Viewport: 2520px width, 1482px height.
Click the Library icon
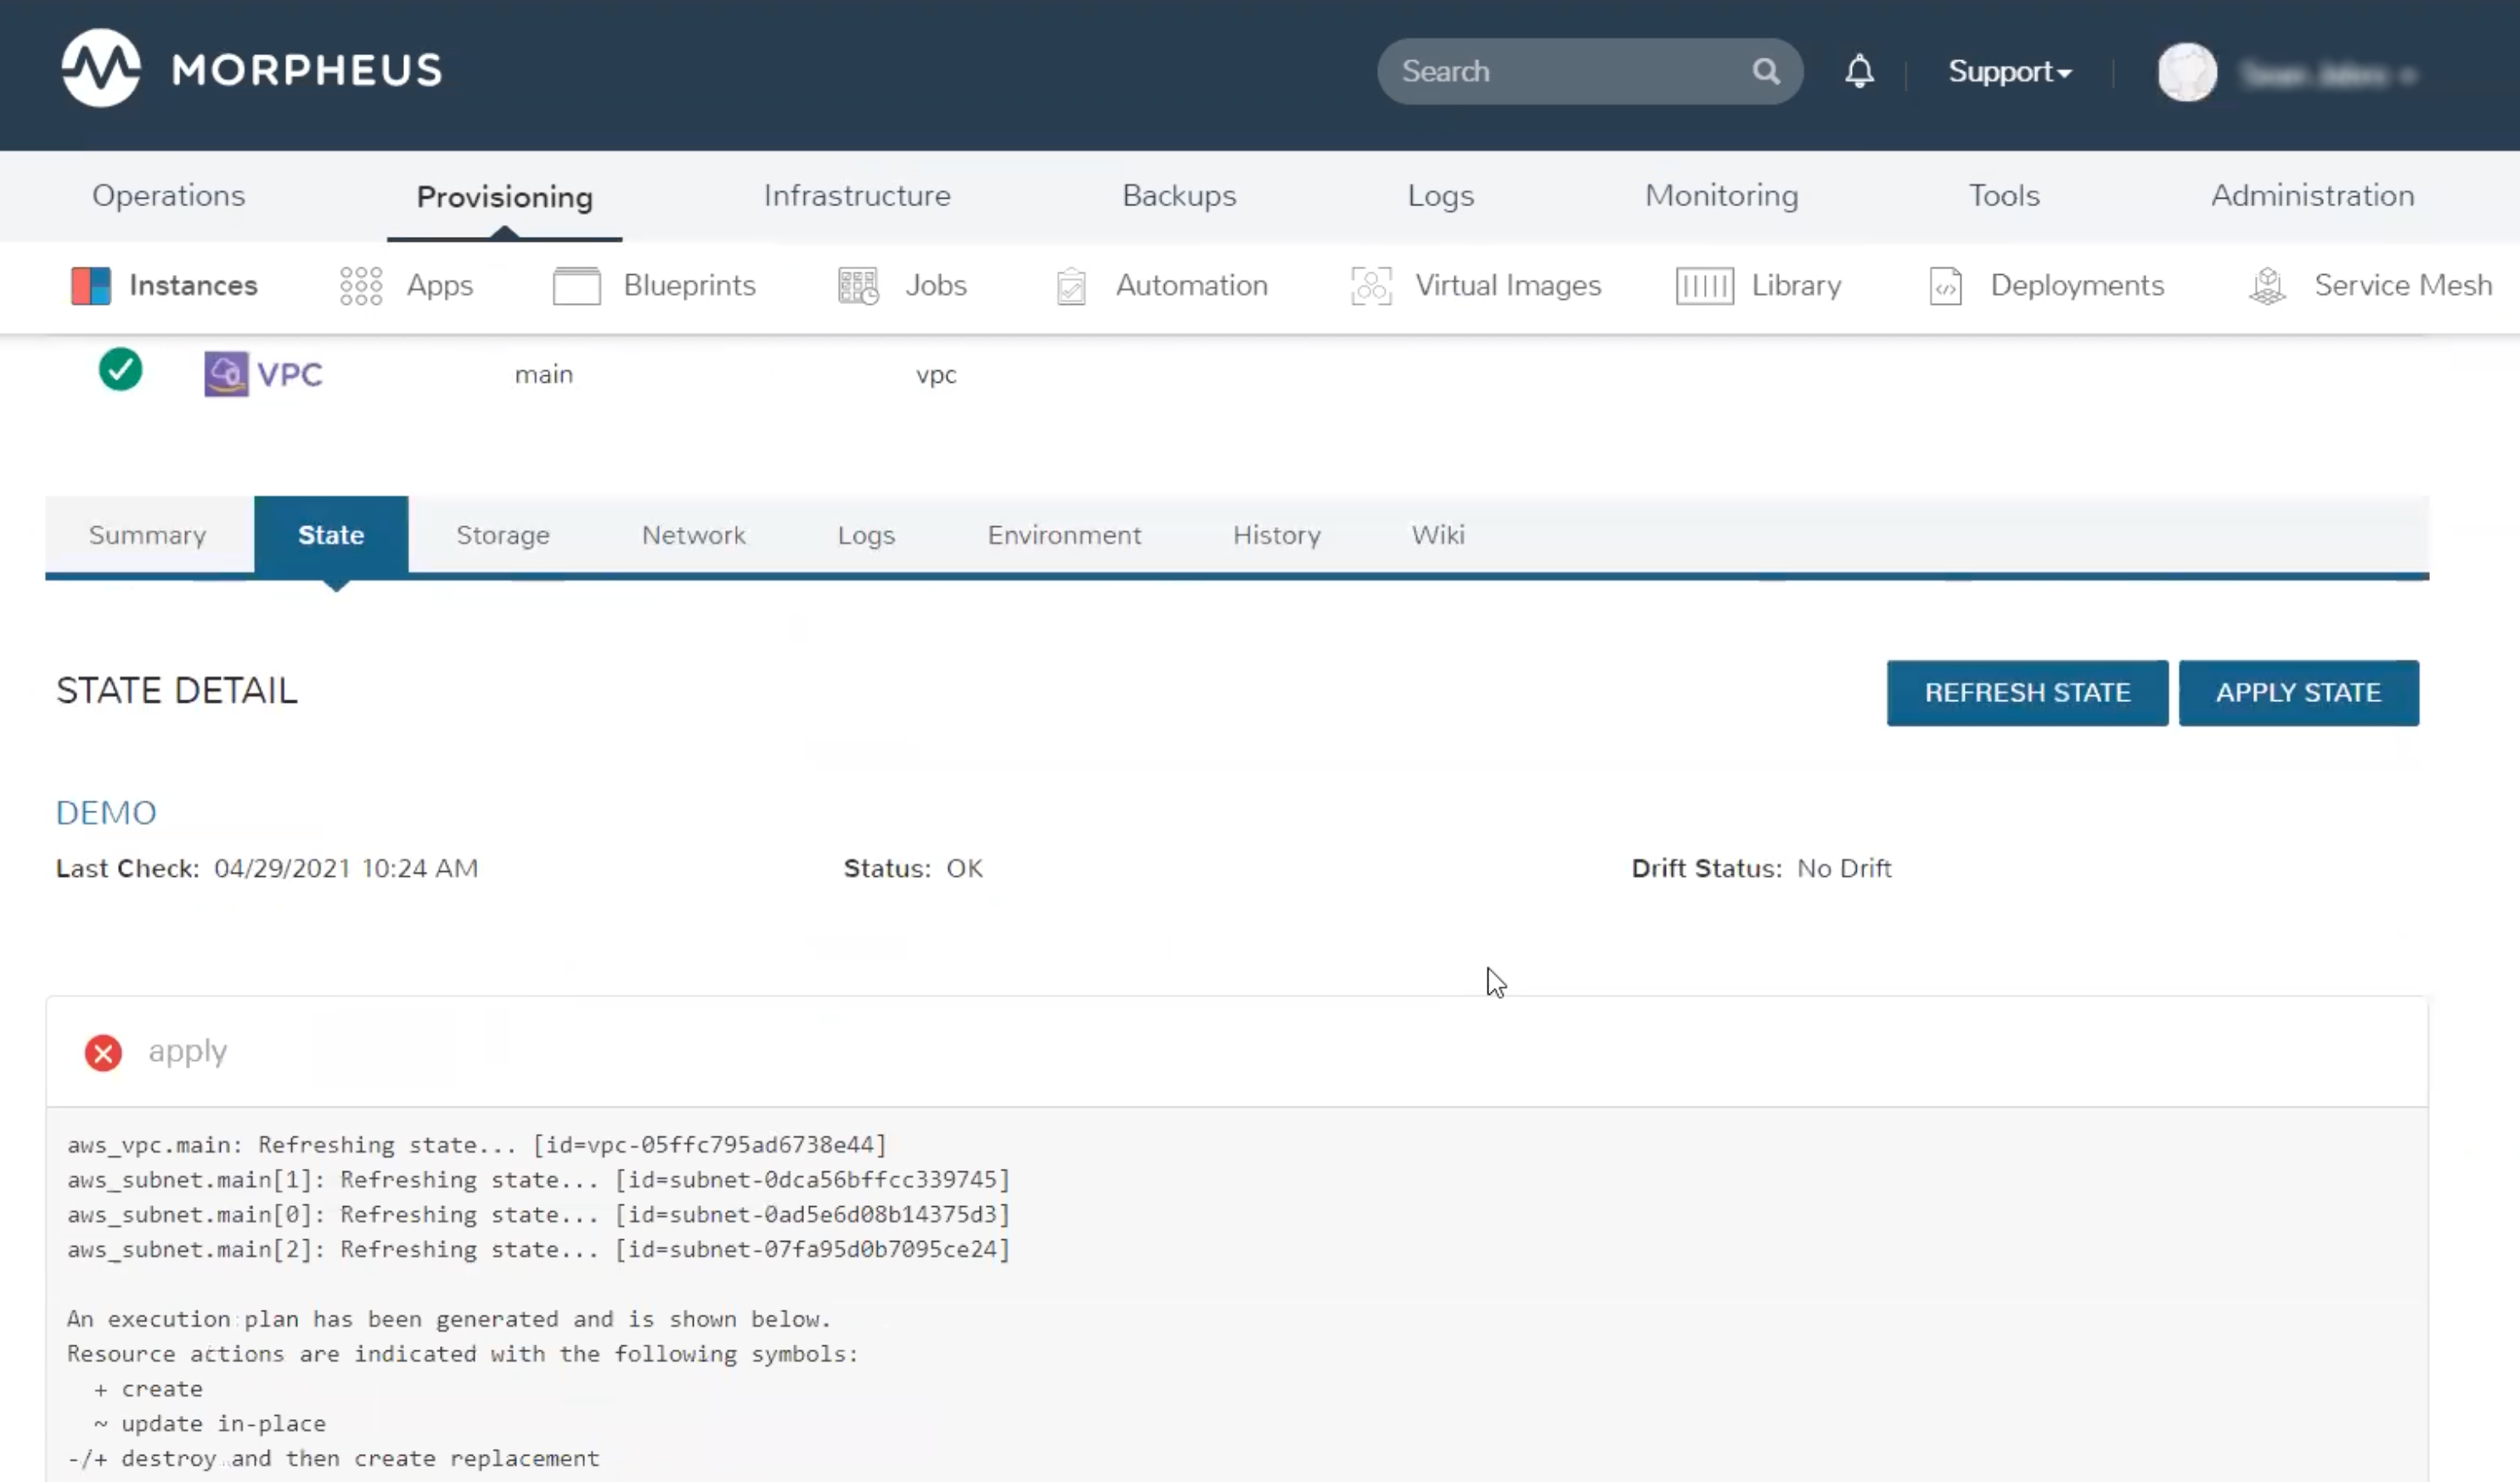pos(1704,286)
